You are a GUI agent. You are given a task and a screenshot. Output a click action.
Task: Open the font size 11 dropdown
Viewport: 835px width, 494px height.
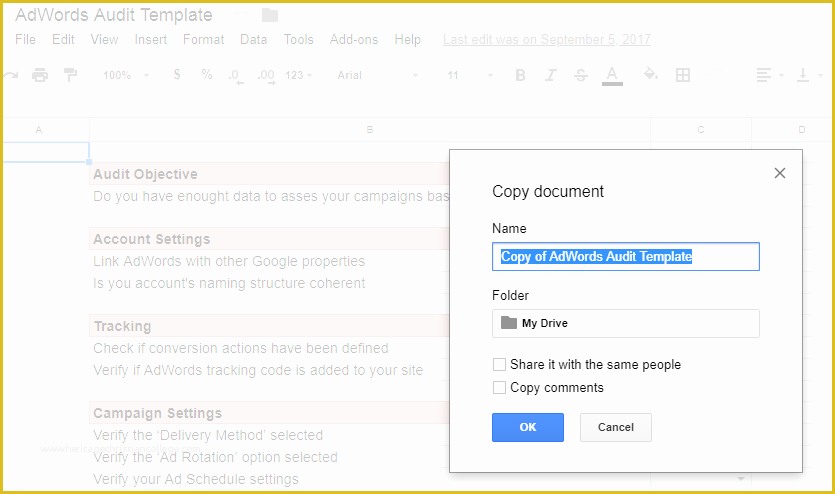(x=470, y=75)
